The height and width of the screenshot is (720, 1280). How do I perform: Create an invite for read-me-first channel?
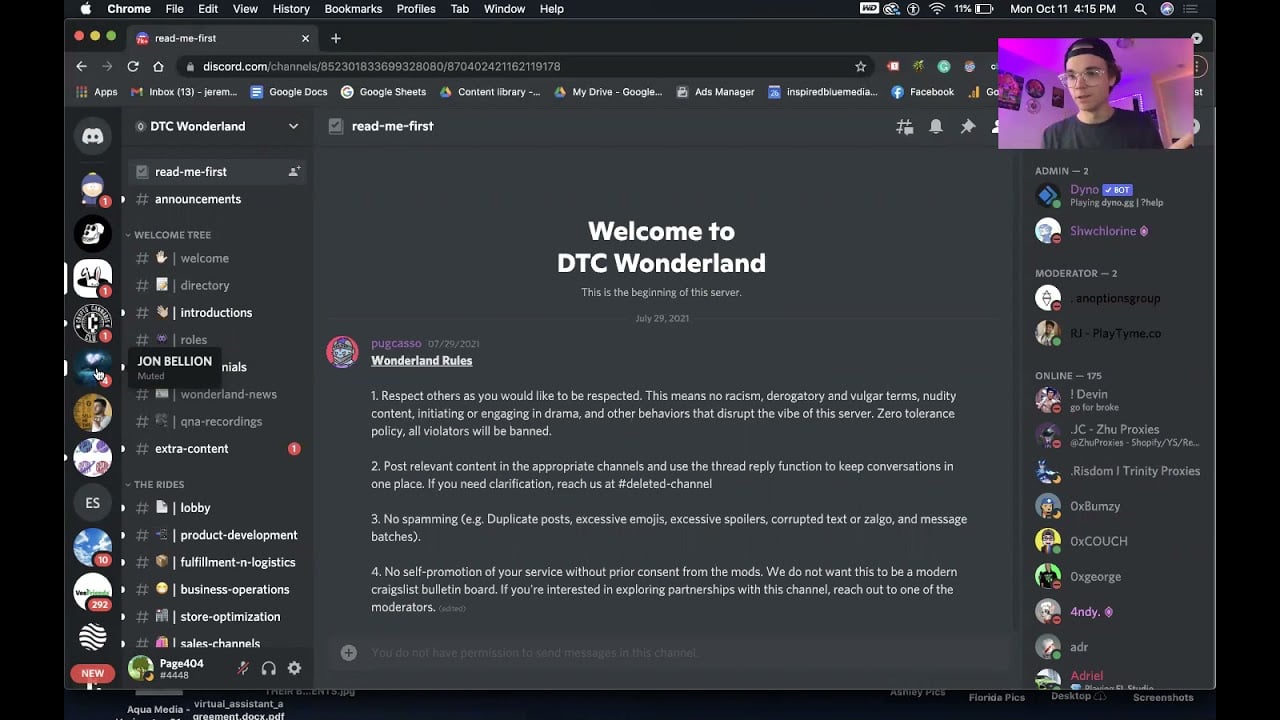coord(294,171)
